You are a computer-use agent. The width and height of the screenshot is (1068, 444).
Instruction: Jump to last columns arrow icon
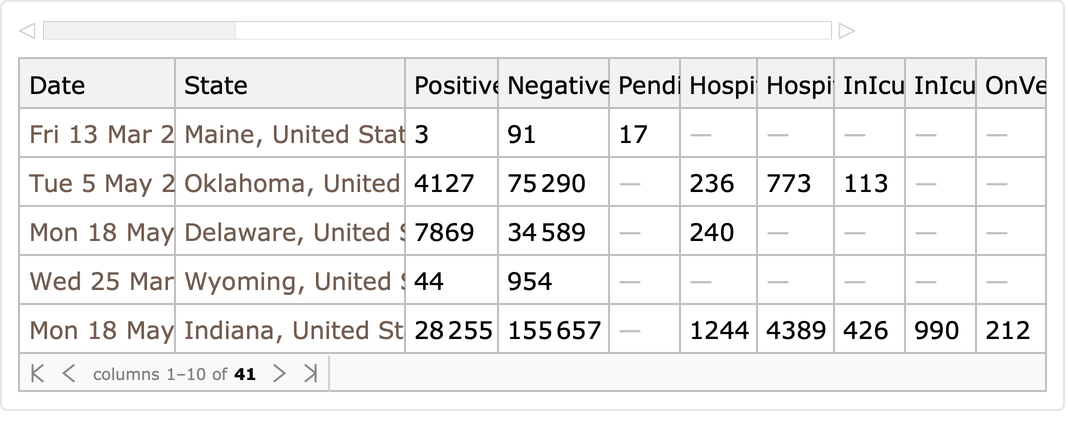click(x=310, y=374)
